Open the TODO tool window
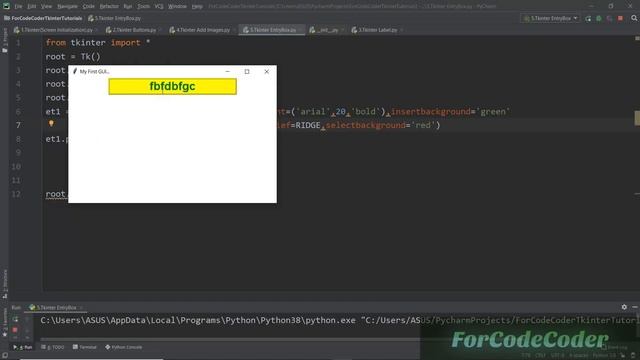 pos(53,347)
